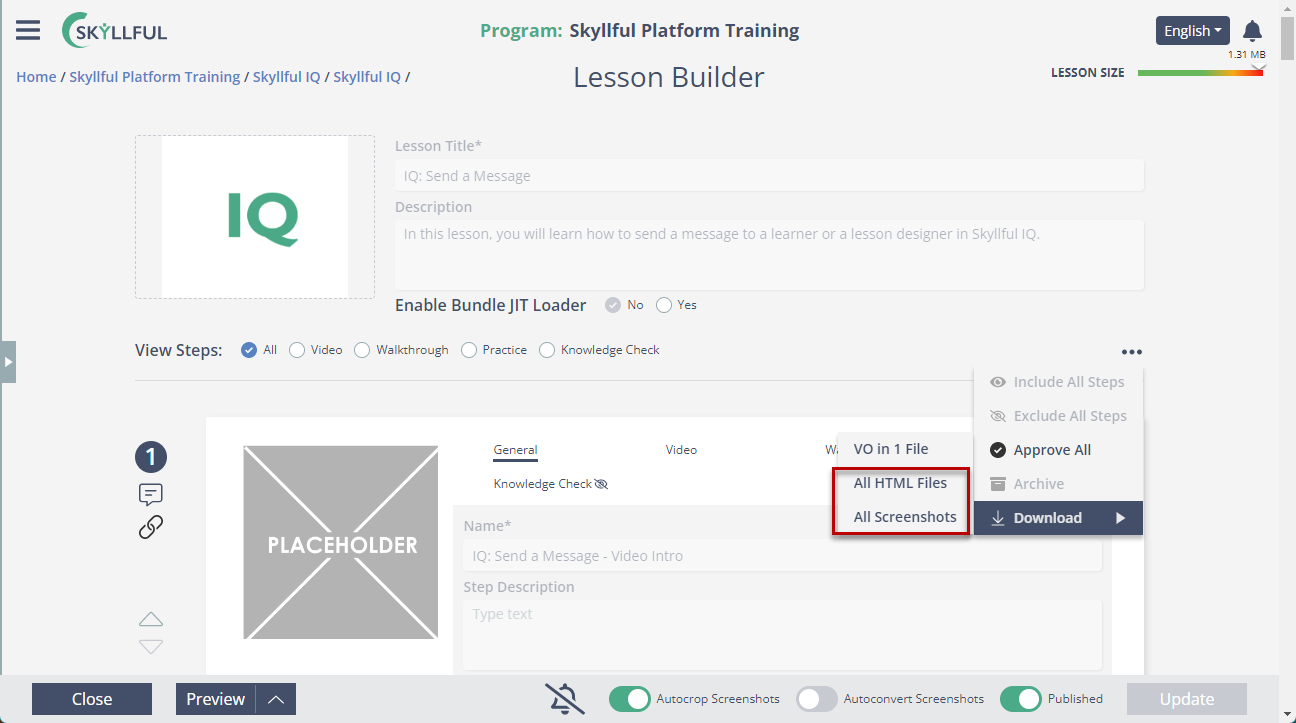The width and height of the screenshot is (1296, 723).
Task: Expand the Preview options arrow
Action: (x=276, y=699)
